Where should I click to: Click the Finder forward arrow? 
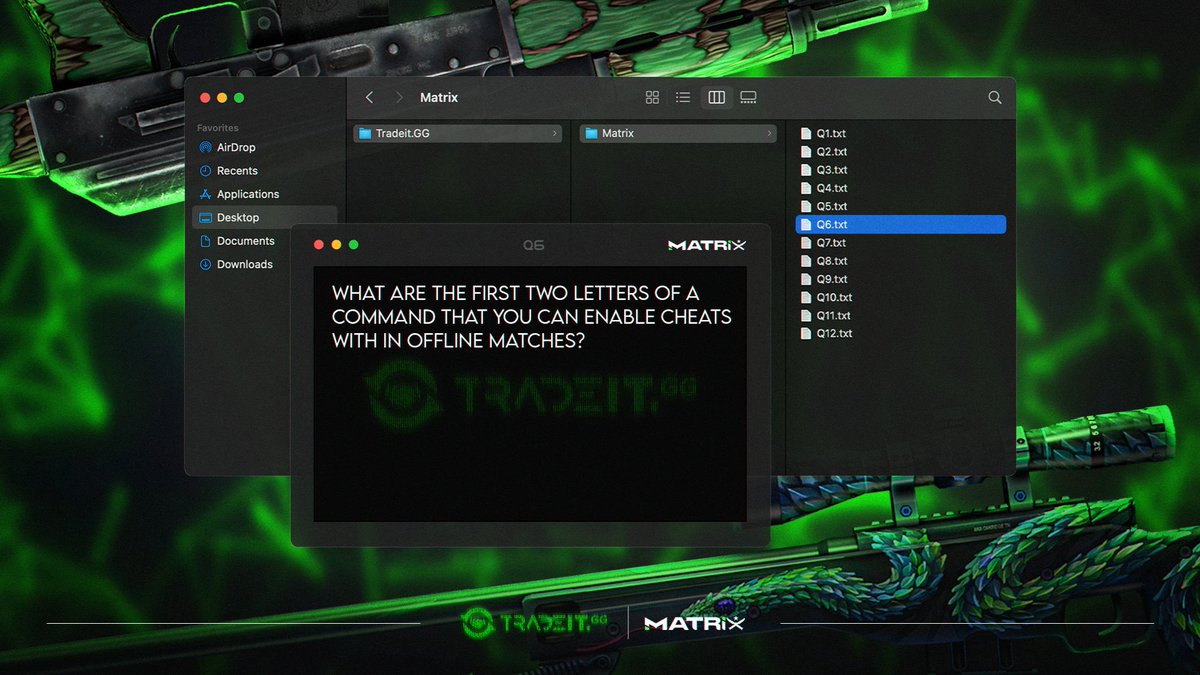[400, 98]
